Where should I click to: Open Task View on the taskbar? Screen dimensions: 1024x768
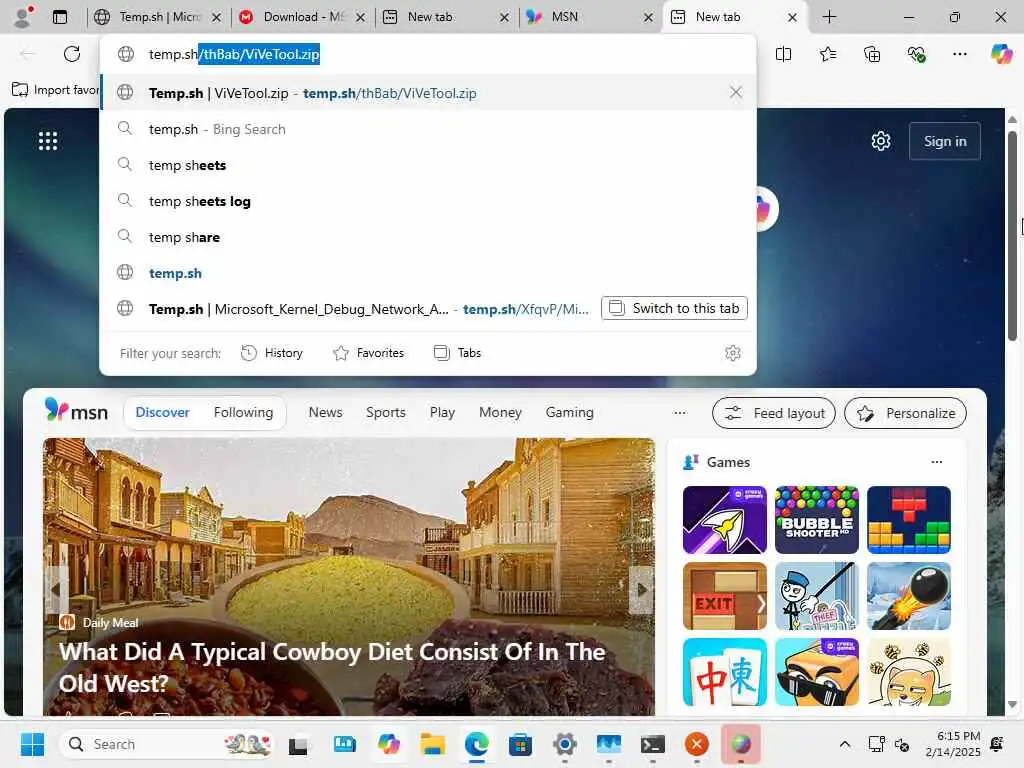click(299, 744)
